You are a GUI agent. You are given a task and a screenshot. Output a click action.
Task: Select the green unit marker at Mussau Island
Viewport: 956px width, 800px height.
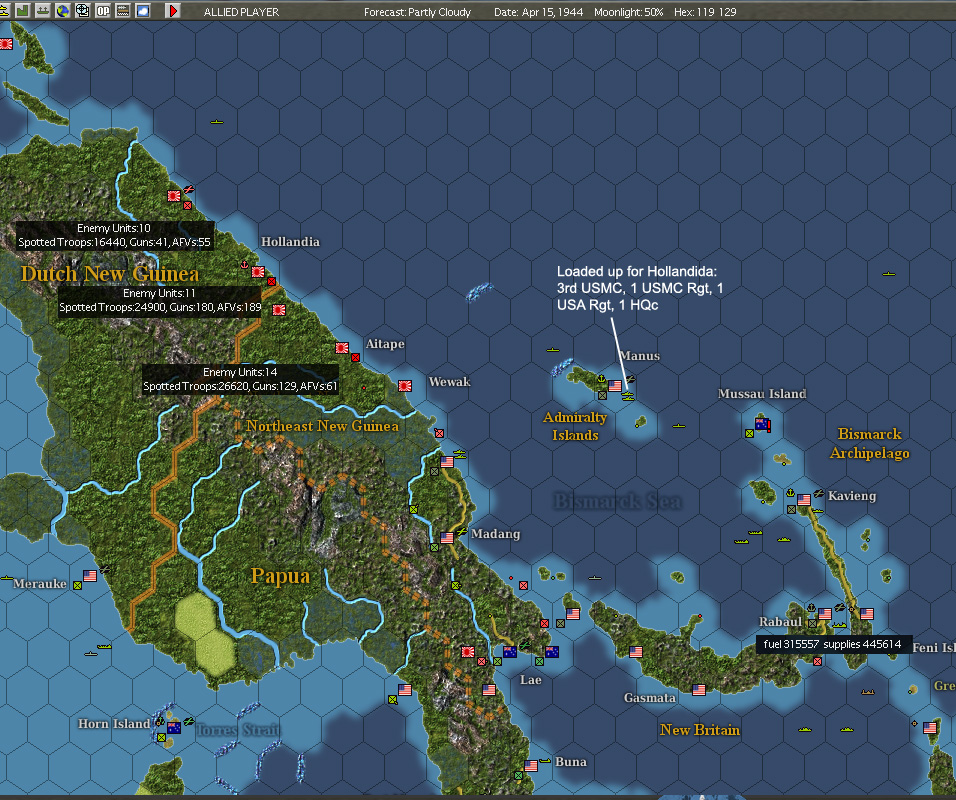point(749,434)
